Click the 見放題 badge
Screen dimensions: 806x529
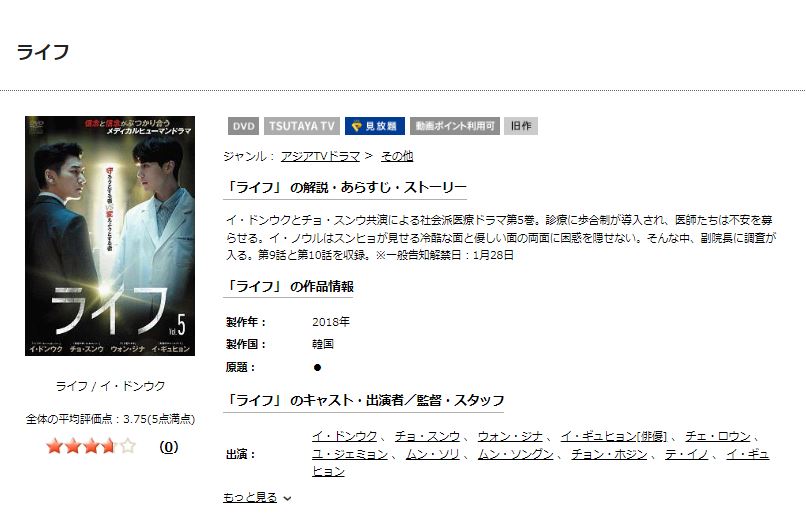pos(375,126)
